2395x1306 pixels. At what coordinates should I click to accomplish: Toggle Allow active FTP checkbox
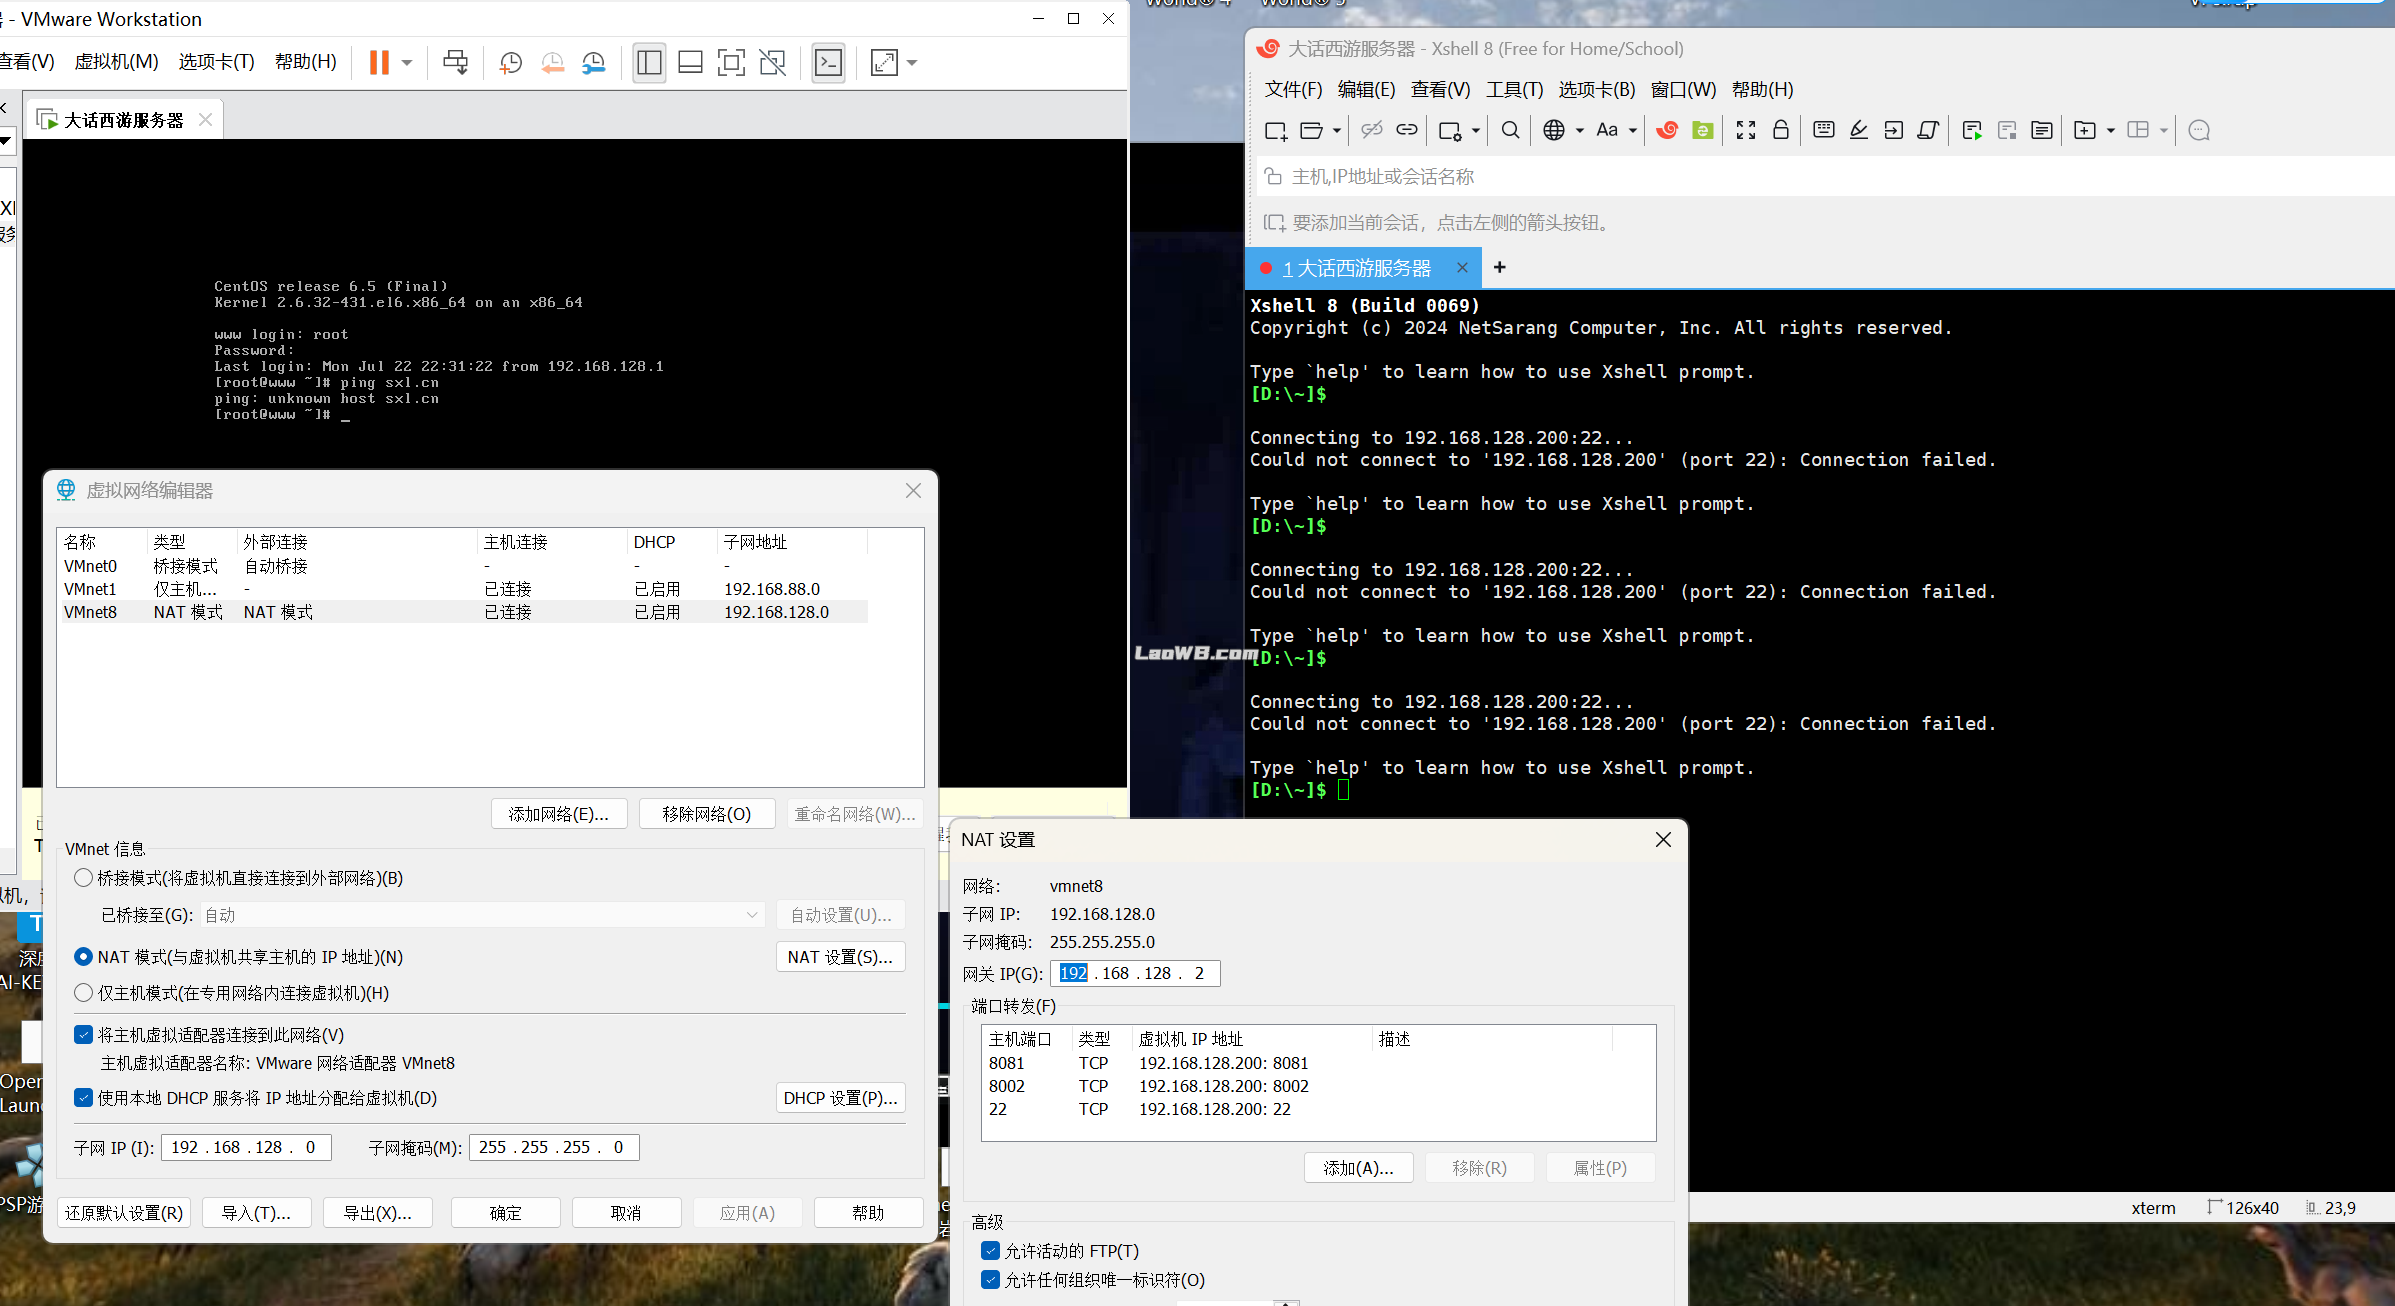pyautogui.click(x=990, y=1251)
